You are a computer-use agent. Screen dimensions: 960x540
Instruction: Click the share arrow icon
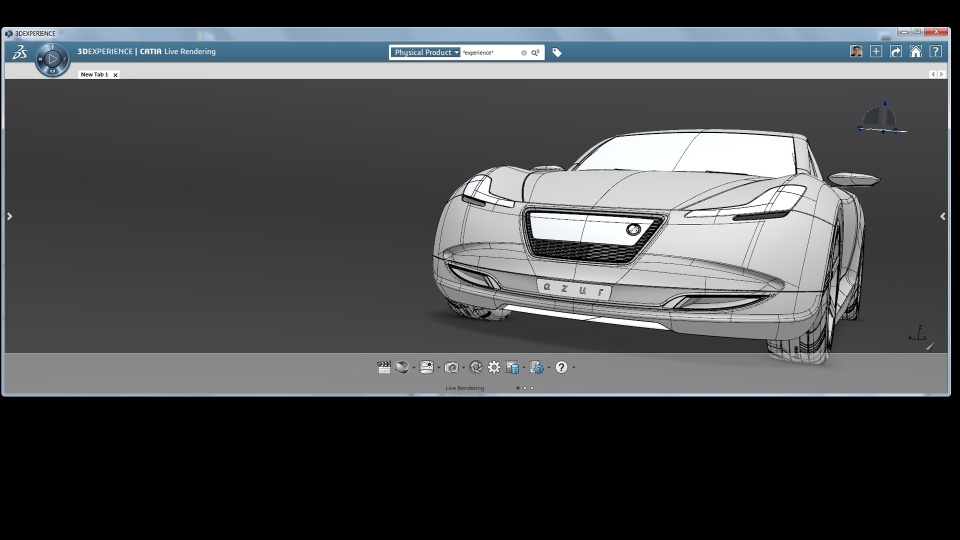pos(896,52)
